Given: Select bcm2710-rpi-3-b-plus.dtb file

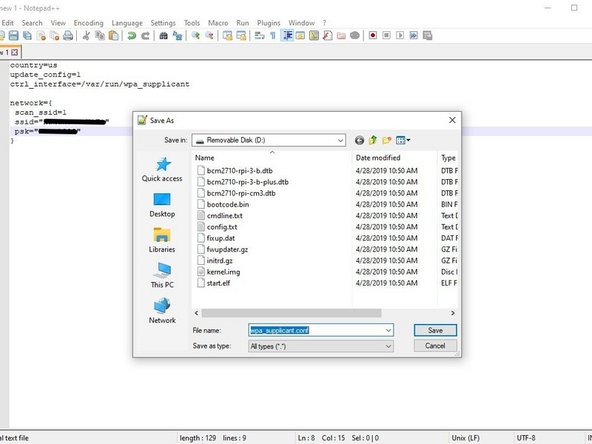Looking at the screenshot, I should point(247,182).
